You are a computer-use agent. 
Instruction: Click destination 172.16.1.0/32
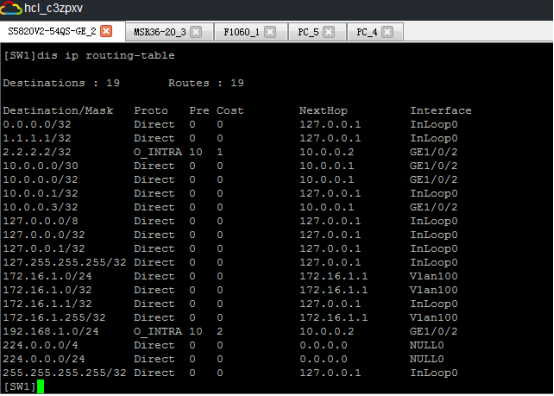coord(47,290)
